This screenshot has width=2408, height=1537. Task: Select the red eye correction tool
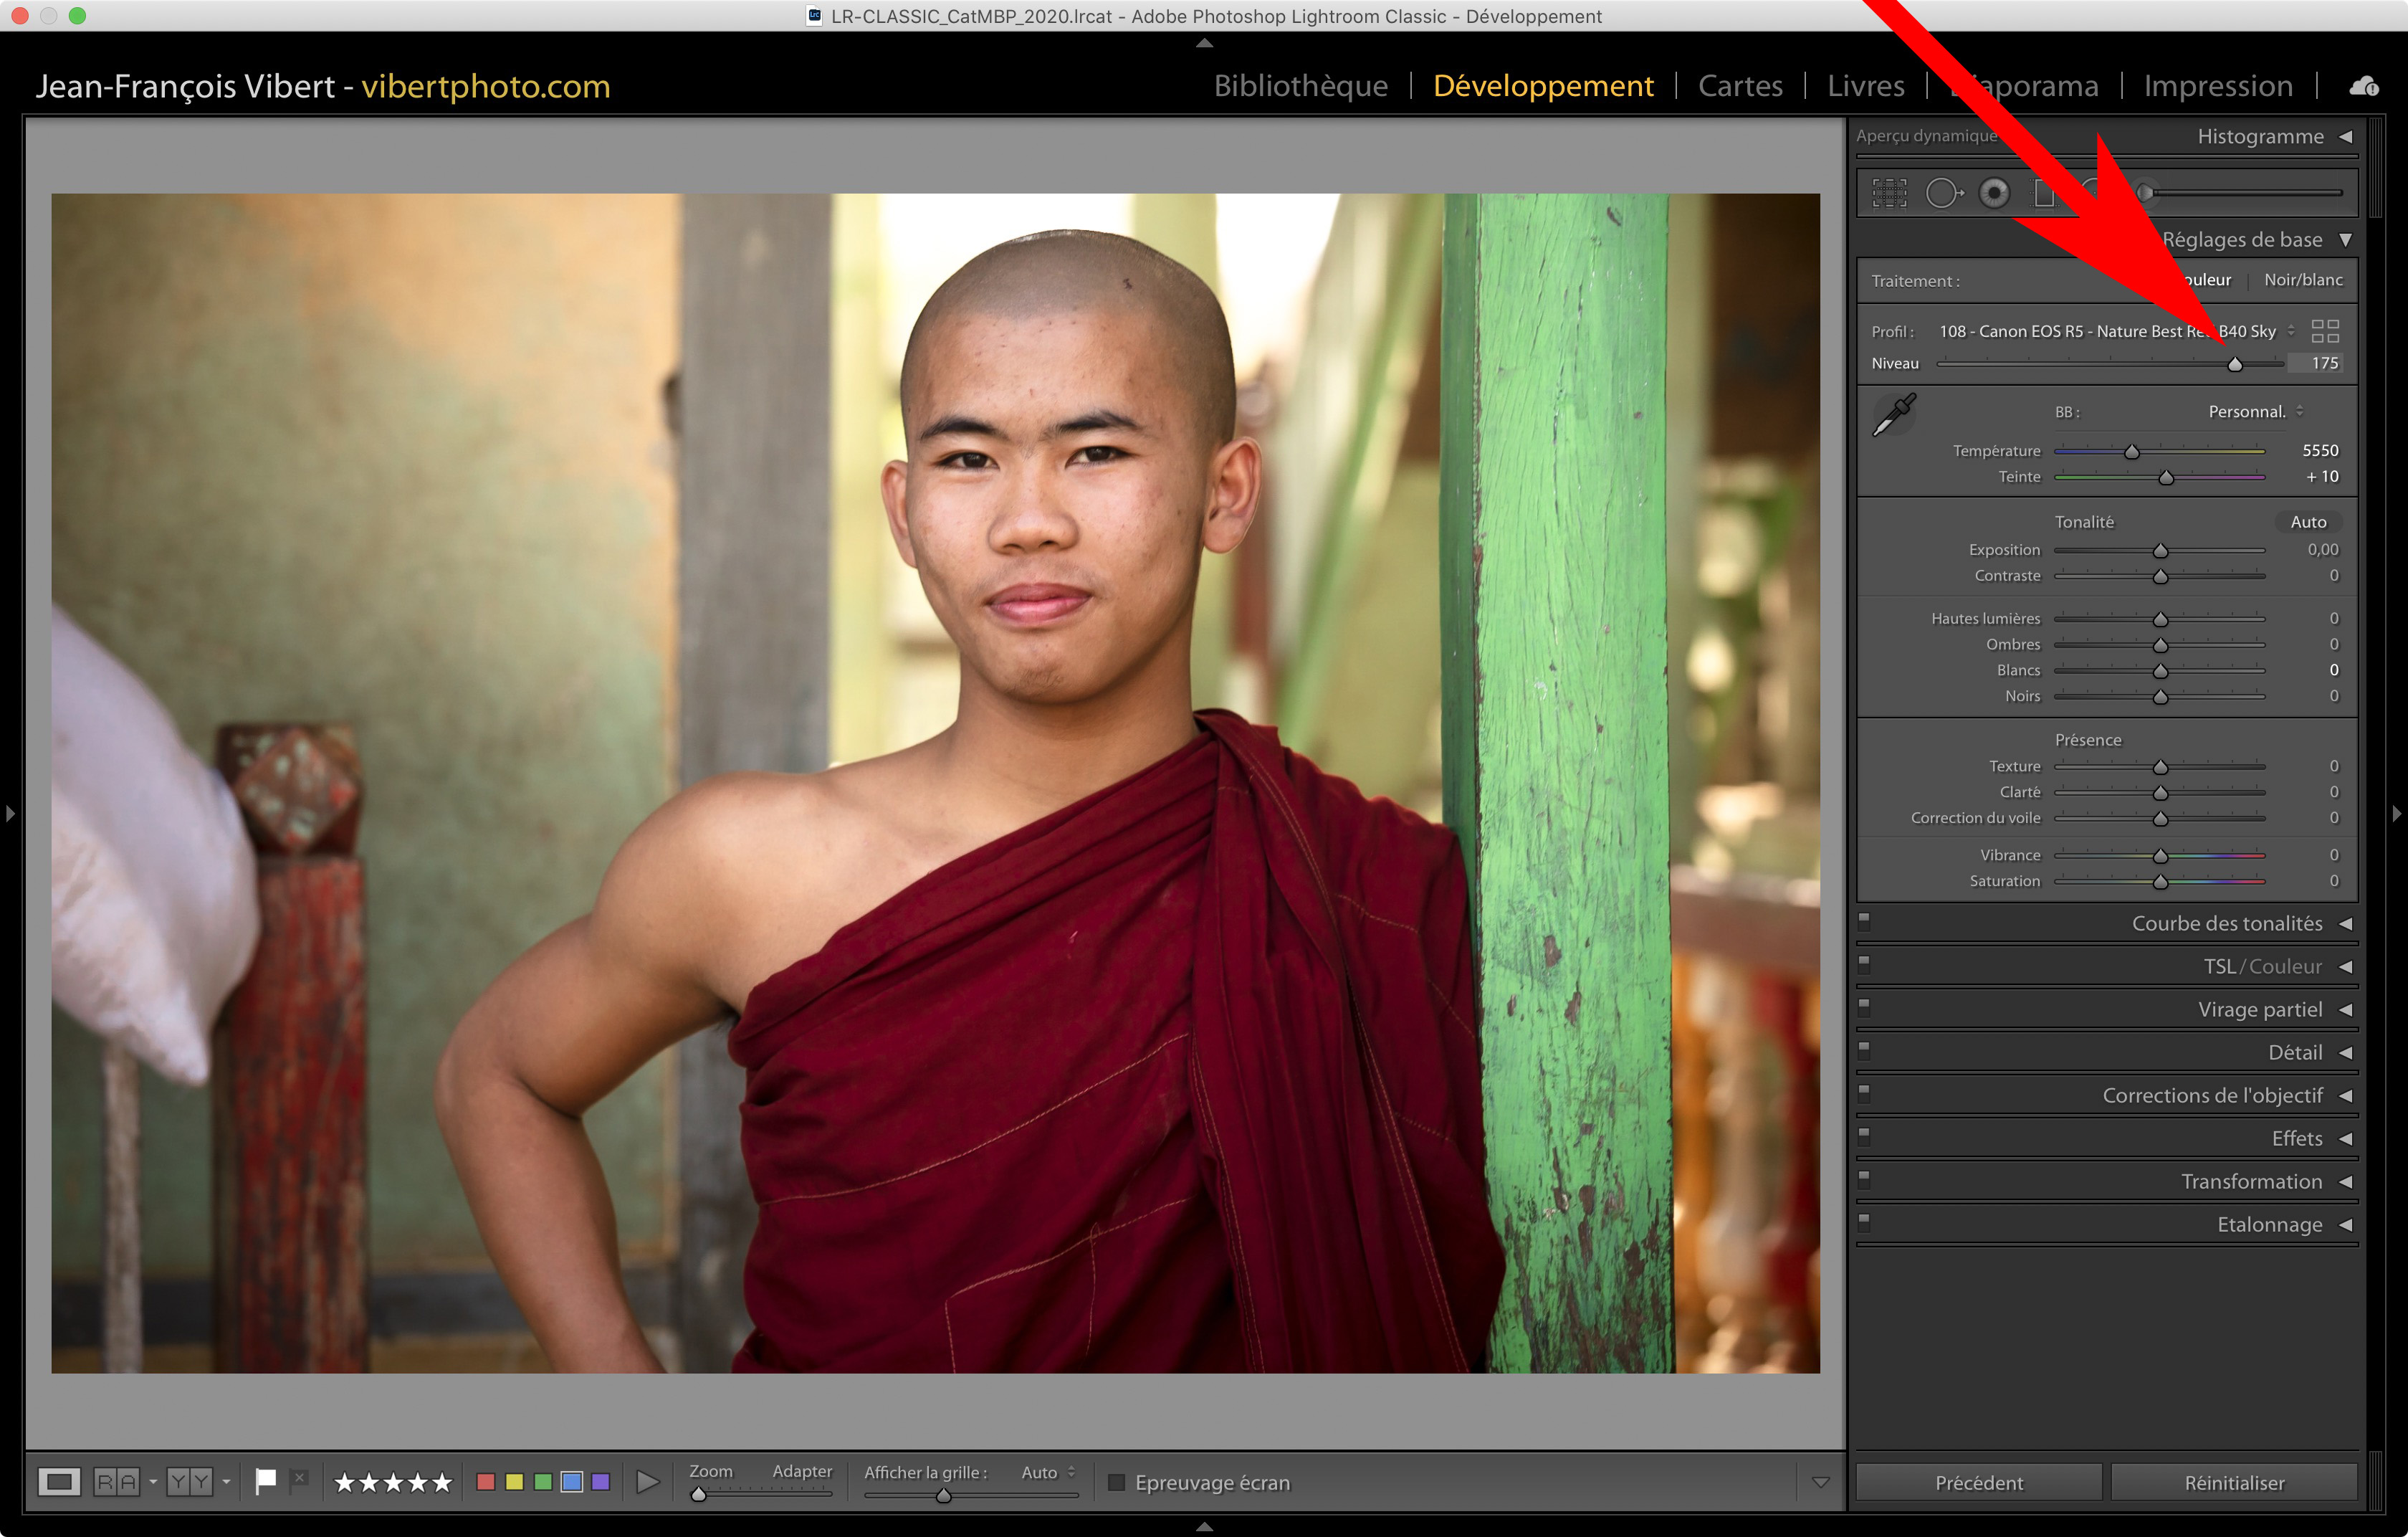click(x=1994, y=193)
